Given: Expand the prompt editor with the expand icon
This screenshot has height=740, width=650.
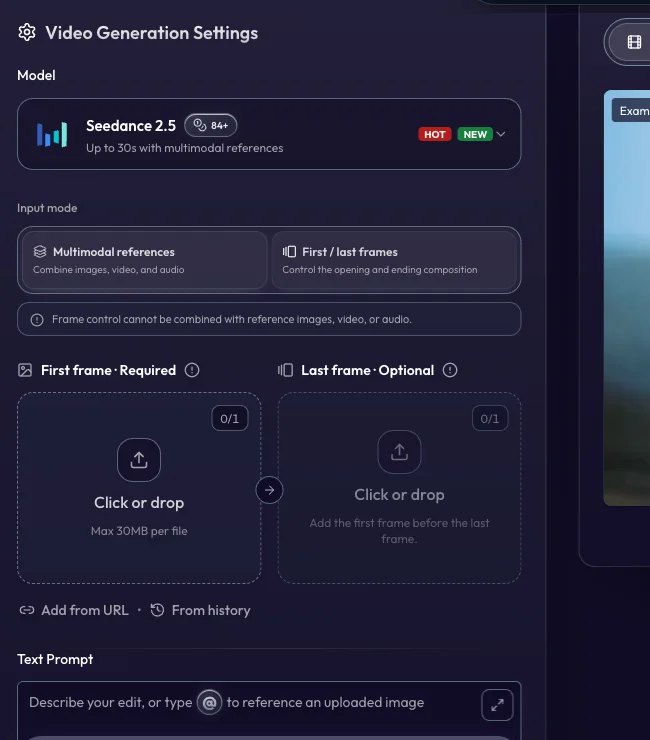Looking at the screenshot, I should [x=497, y=705].
